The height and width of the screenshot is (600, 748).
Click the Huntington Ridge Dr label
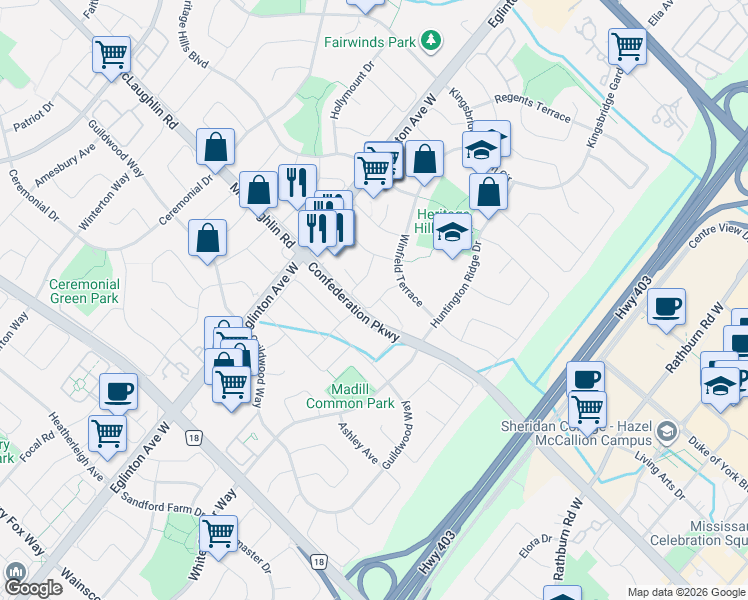coord(456,284)
